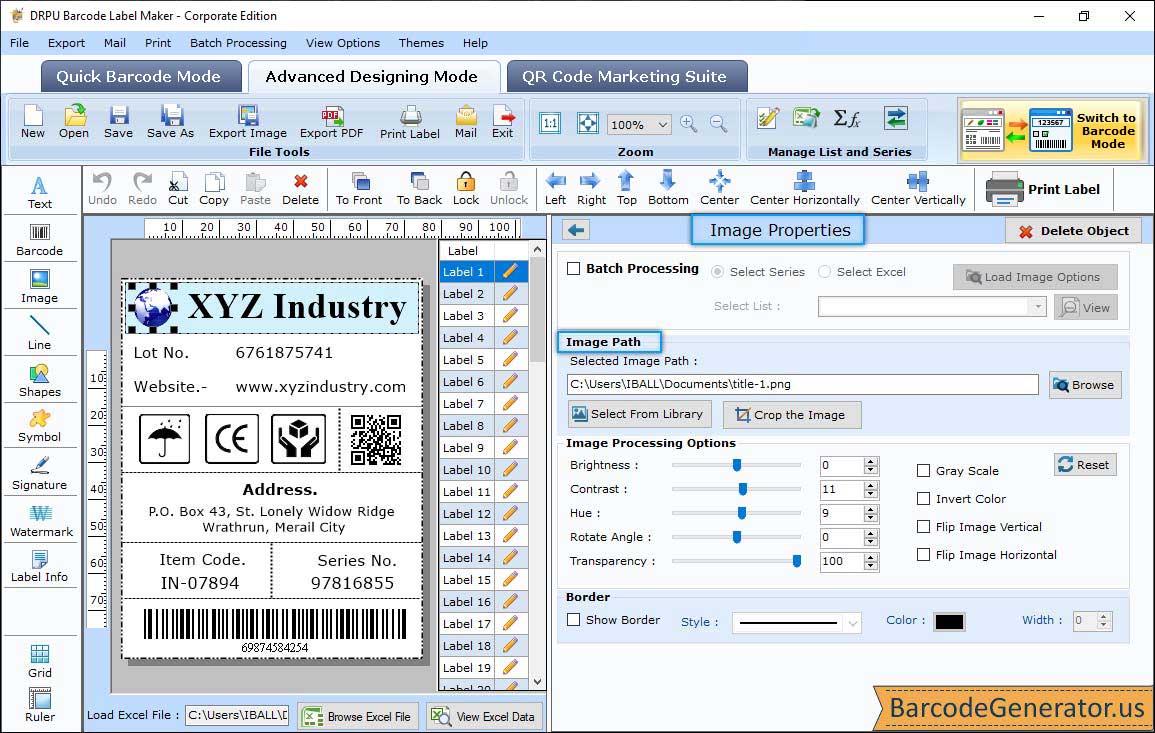This screenshot has width=1155, height=733.
Task: Click the Reset button
Action: (x=1084, y=465)
